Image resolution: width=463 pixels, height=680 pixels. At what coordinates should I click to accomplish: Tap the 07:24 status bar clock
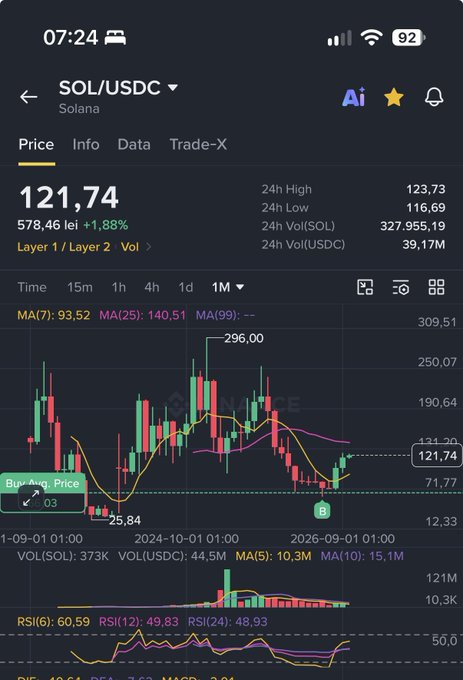pyautogui.click(x=71, y=38)
